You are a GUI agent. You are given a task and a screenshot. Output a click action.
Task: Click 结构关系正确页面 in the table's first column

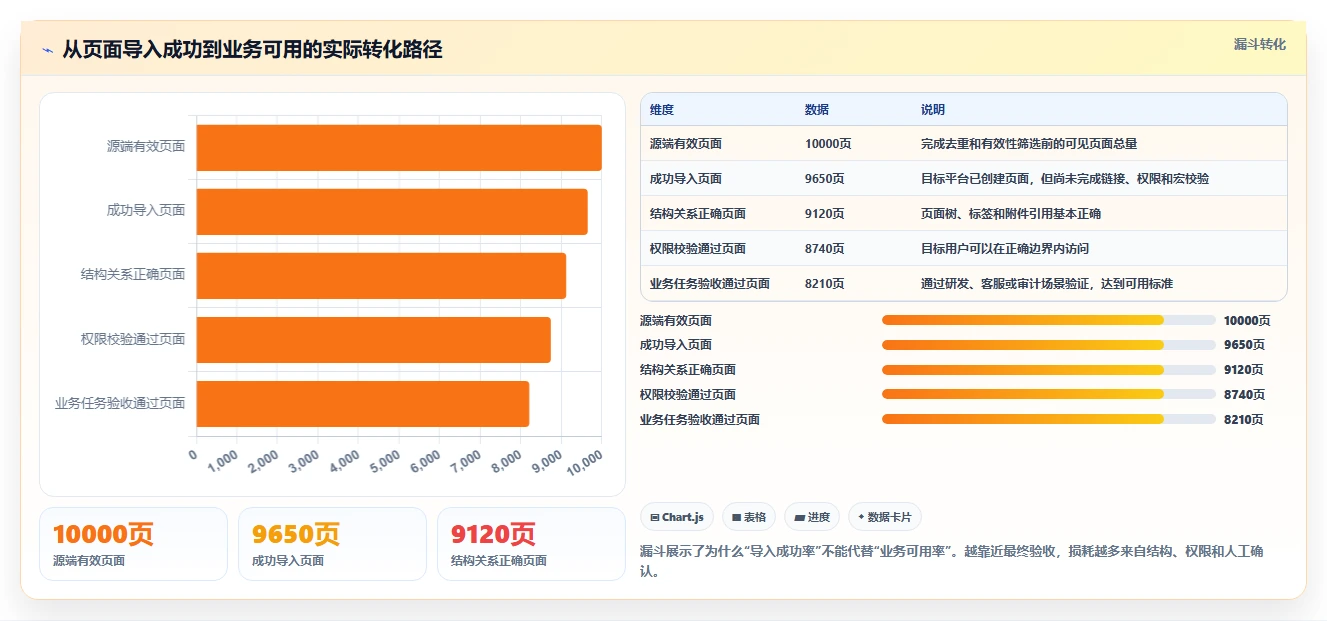pyautogui.click(x=698, y=214)
